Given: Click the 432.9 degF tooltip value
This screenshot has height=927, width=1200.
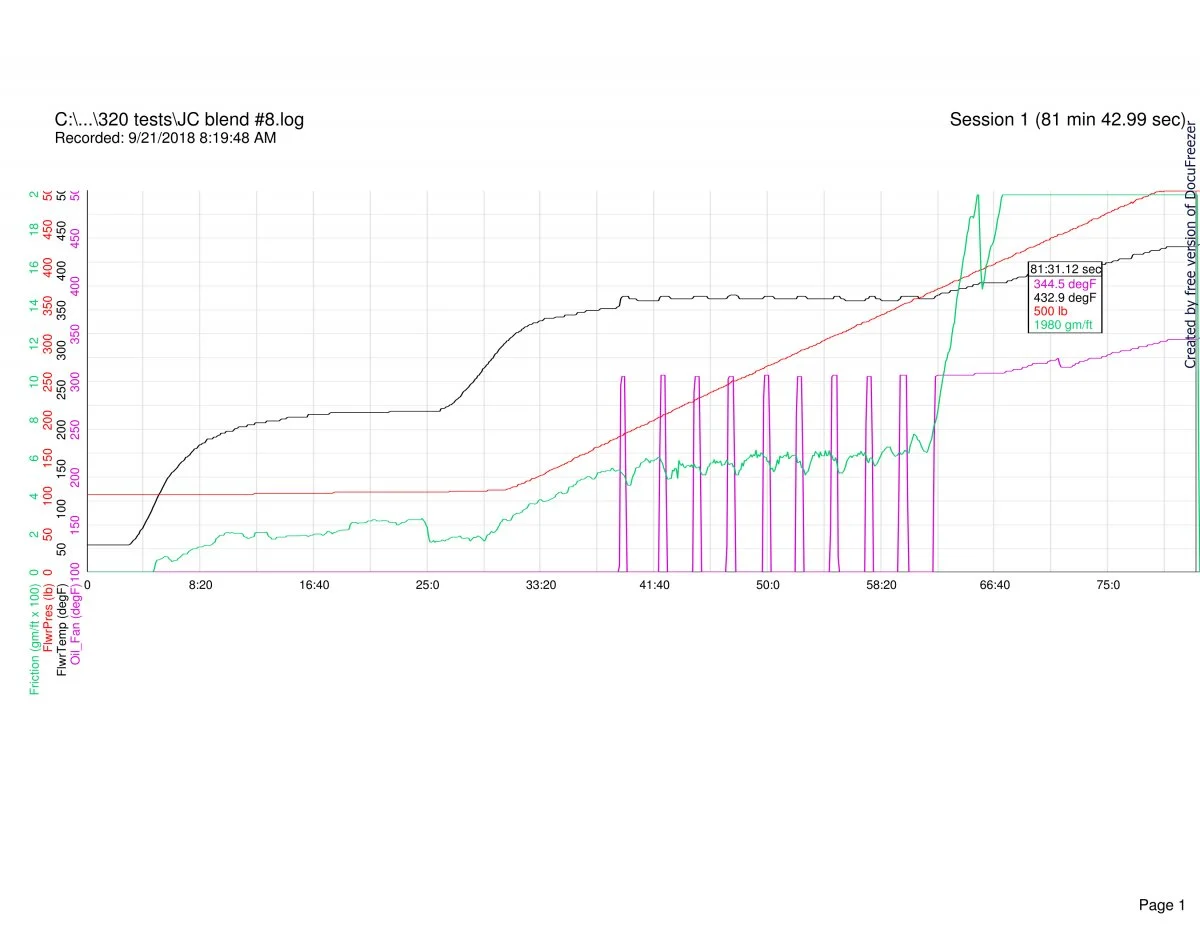Looking at the screenshot, I should click(1065, 298).
